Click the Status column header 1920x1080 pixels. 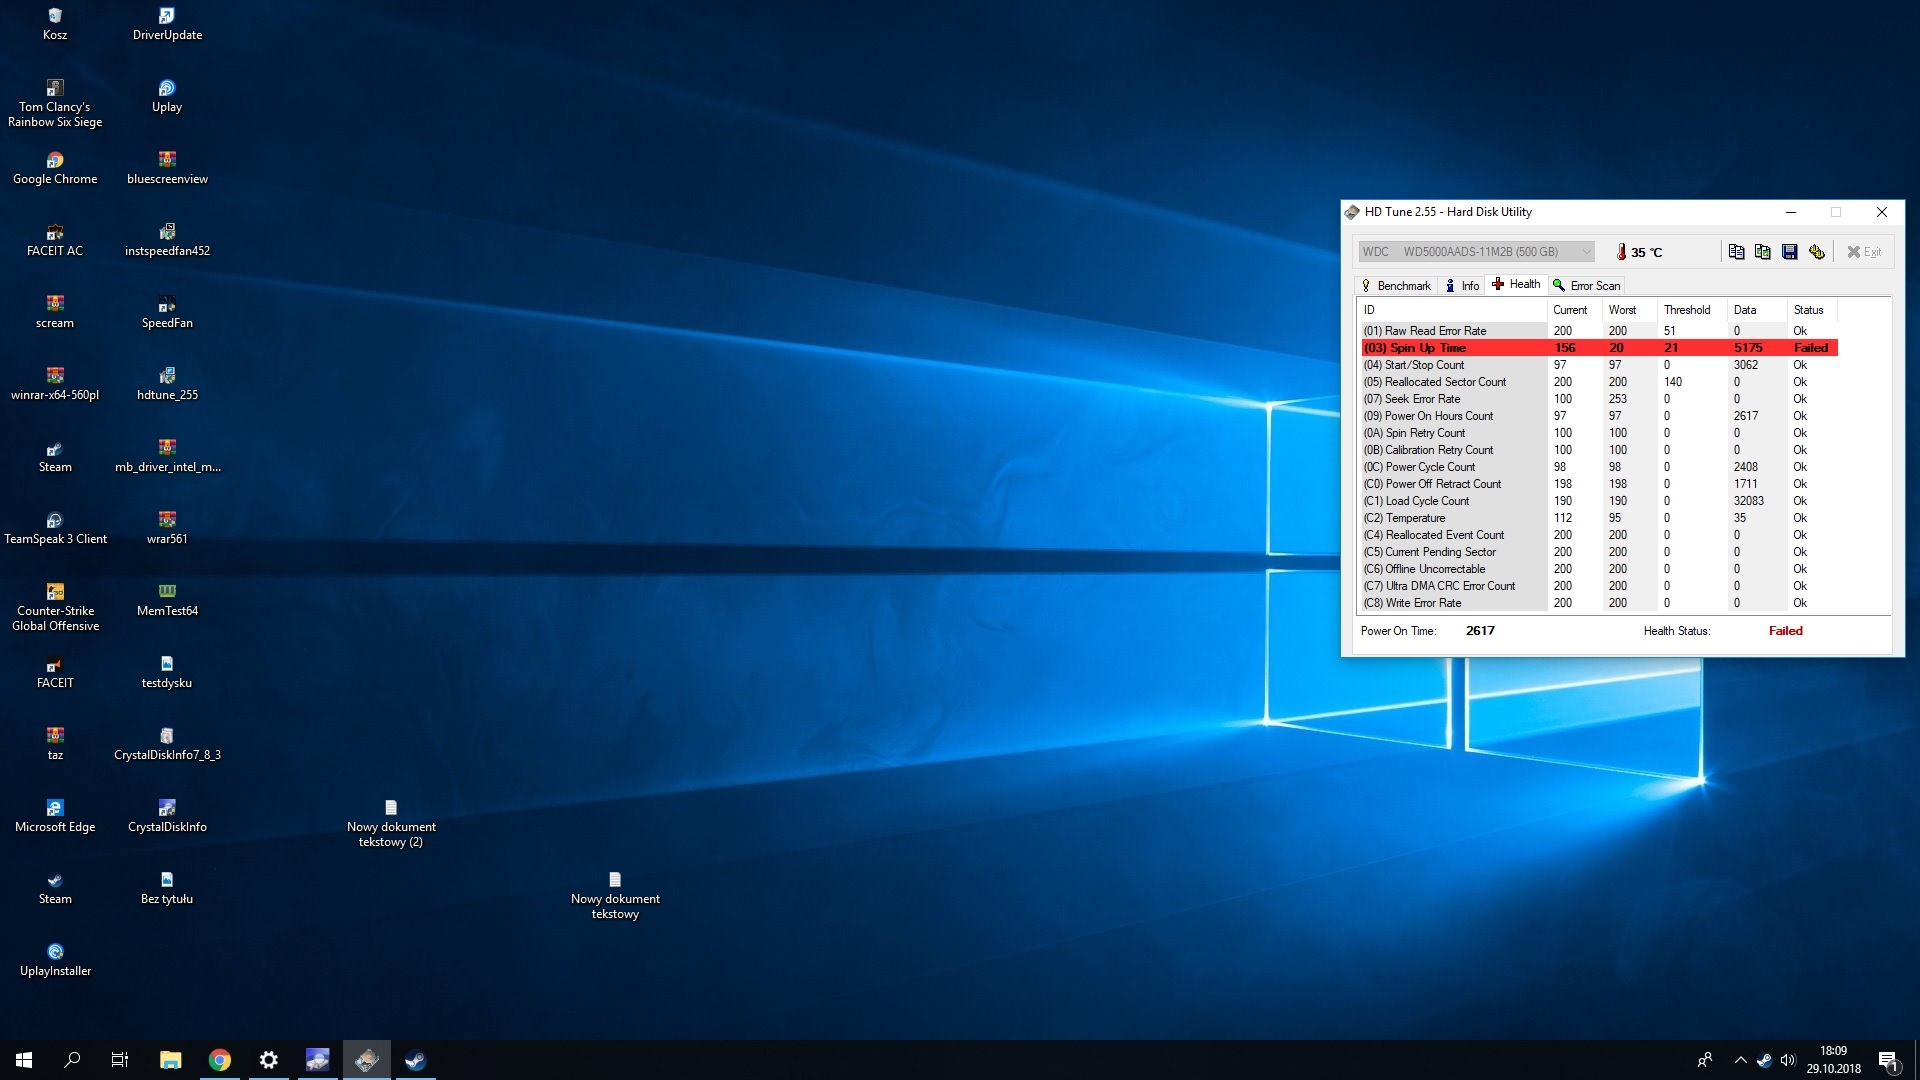(x=1812, y=310)
